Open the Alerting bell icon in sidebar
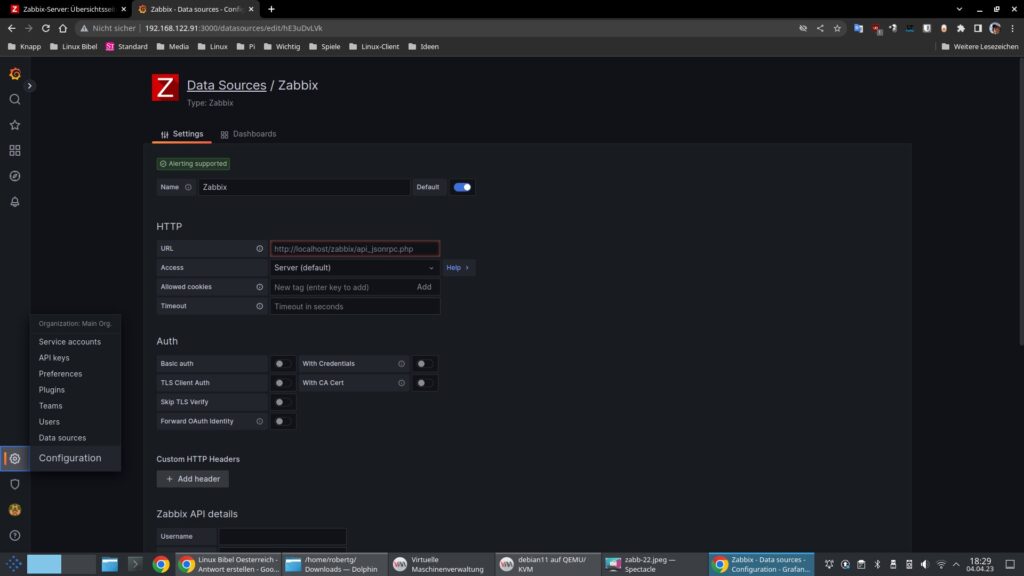The width and height of the screenshot is (1024, 576). point(15,202)
